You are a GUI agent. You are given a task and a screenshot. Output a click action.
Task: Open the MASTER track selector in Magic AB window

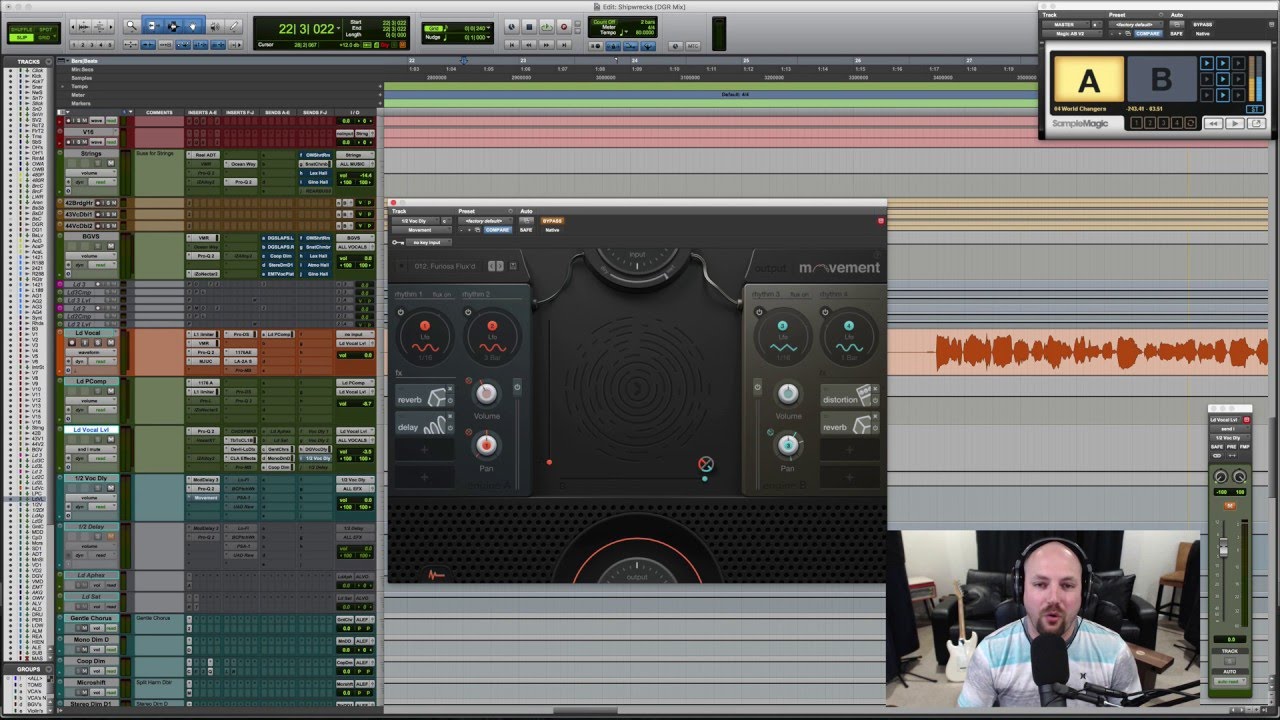point(1064,24)
